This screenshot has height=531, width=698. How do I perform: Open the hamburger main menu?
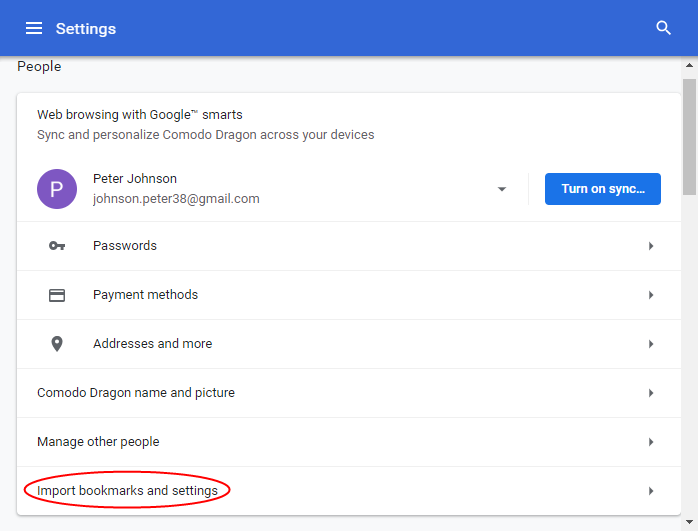pyautogui.click(x=34, y=28)
